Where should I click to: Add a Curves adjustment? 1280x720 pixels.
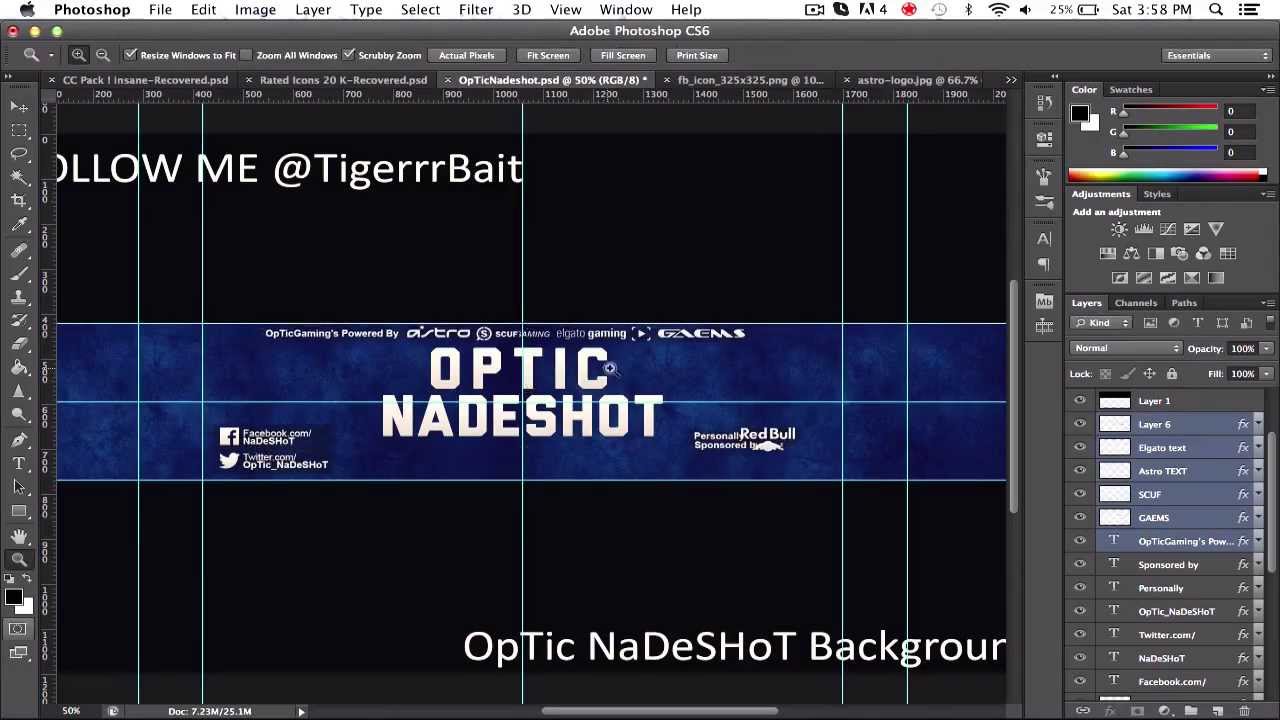click(1167, 229)
